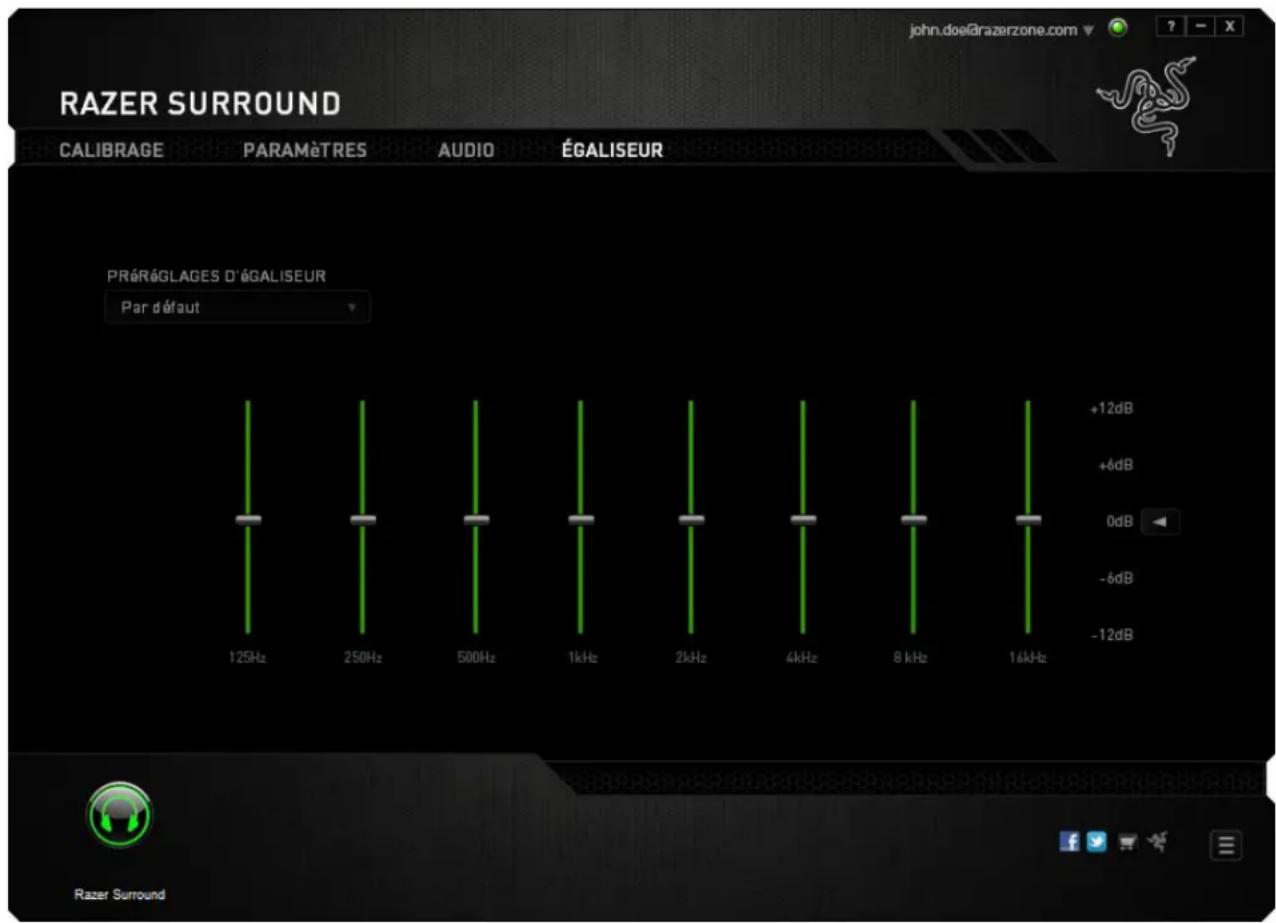Click the 16kHz slider handle
Viewport: 1276px width, 923px height.
1028,519
